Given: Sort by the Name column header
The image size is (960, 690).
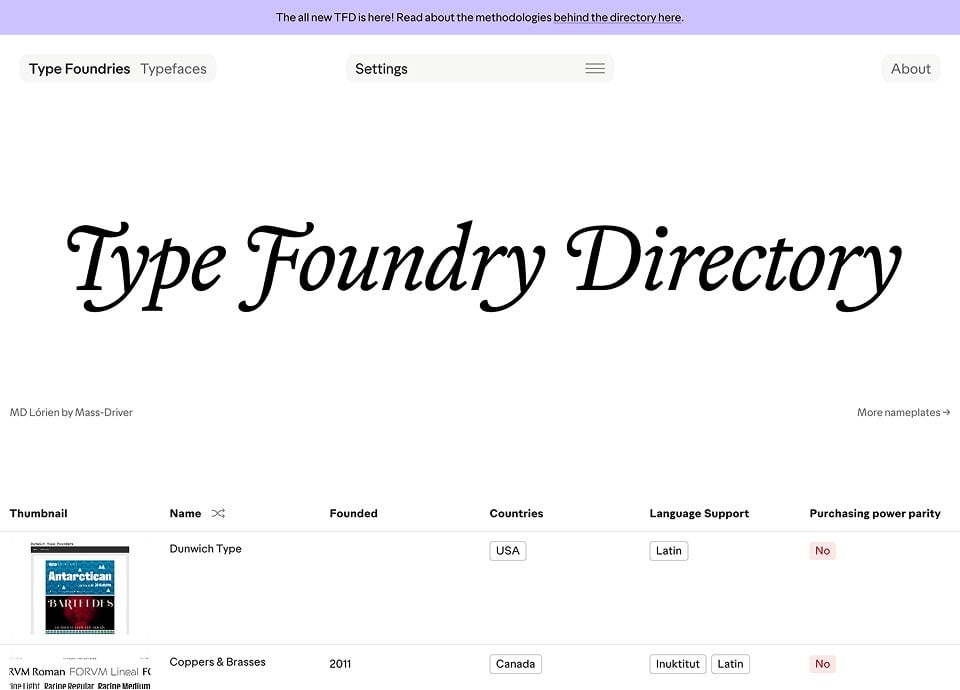Looking at the screenshot, I should click(185, 513).
